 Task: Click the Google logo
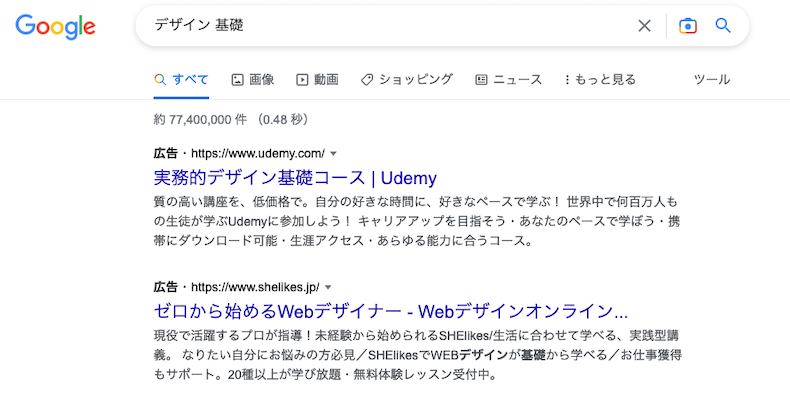tap(55, 27)
